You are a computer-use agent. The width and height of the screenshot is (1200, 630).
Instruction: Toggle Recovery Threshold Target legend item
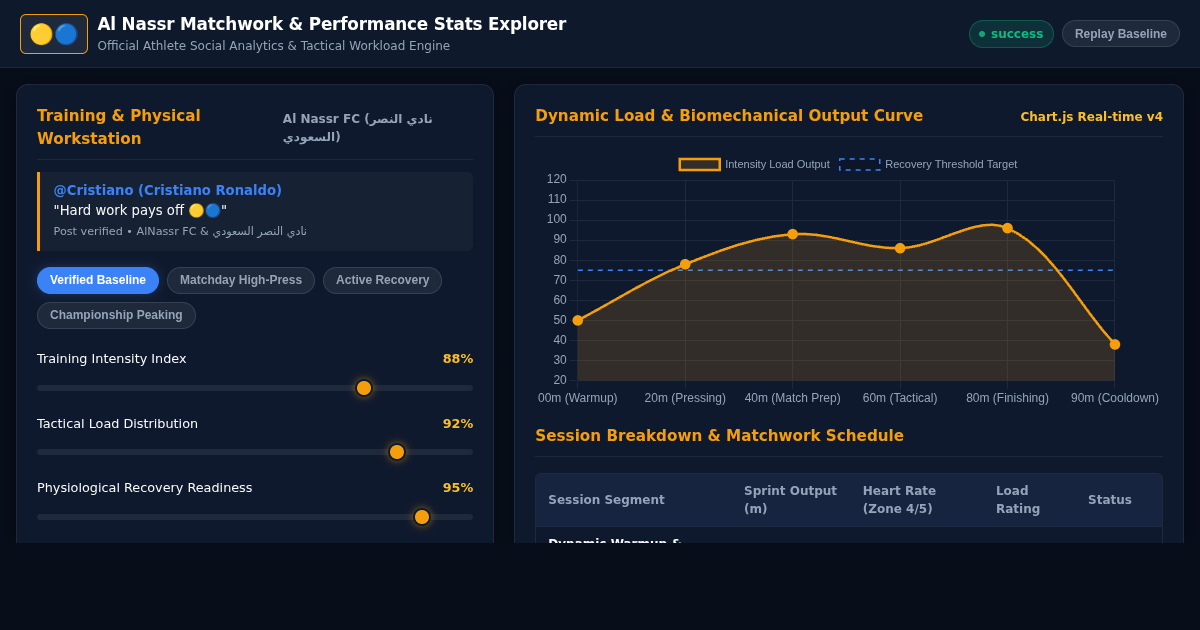tap(928, 164)
